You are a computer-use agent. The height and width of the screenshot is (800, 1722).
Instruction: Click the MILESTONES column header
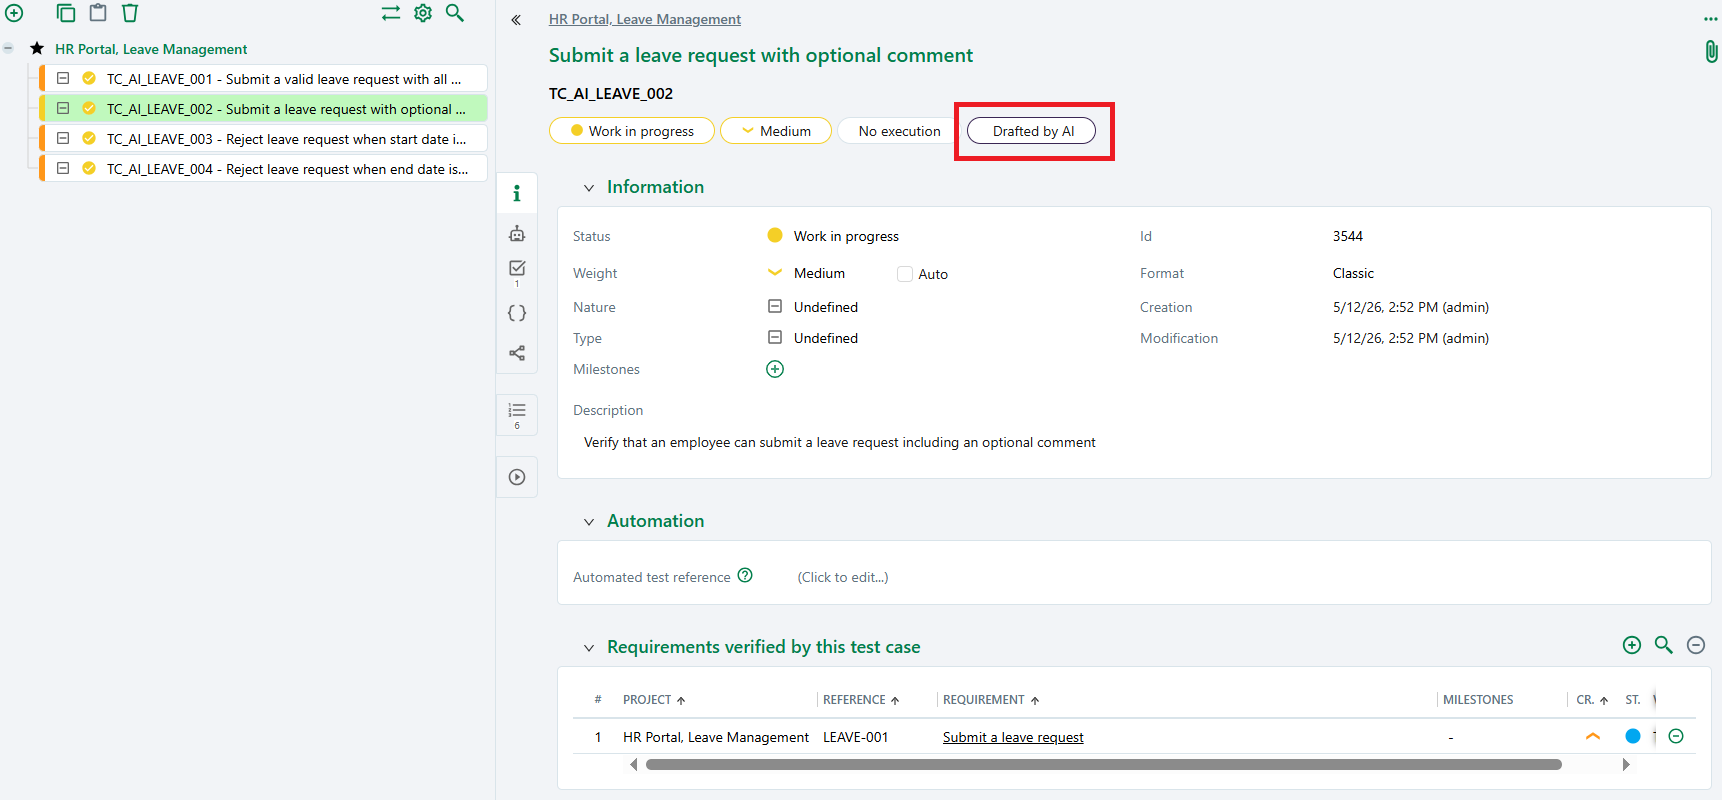click(x=1478, y=700)
